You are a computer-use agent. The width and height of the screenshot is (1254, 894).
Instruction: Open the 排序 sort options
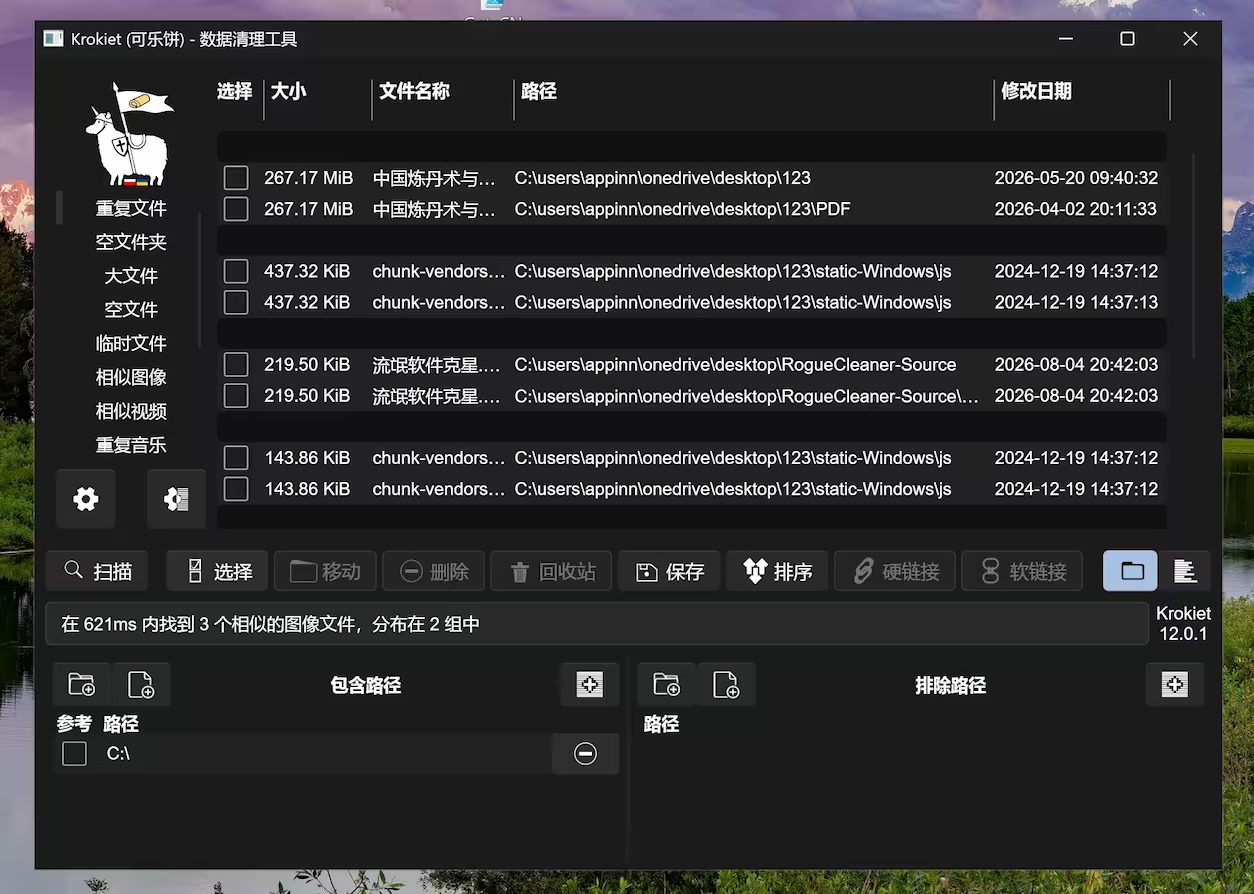777,572
